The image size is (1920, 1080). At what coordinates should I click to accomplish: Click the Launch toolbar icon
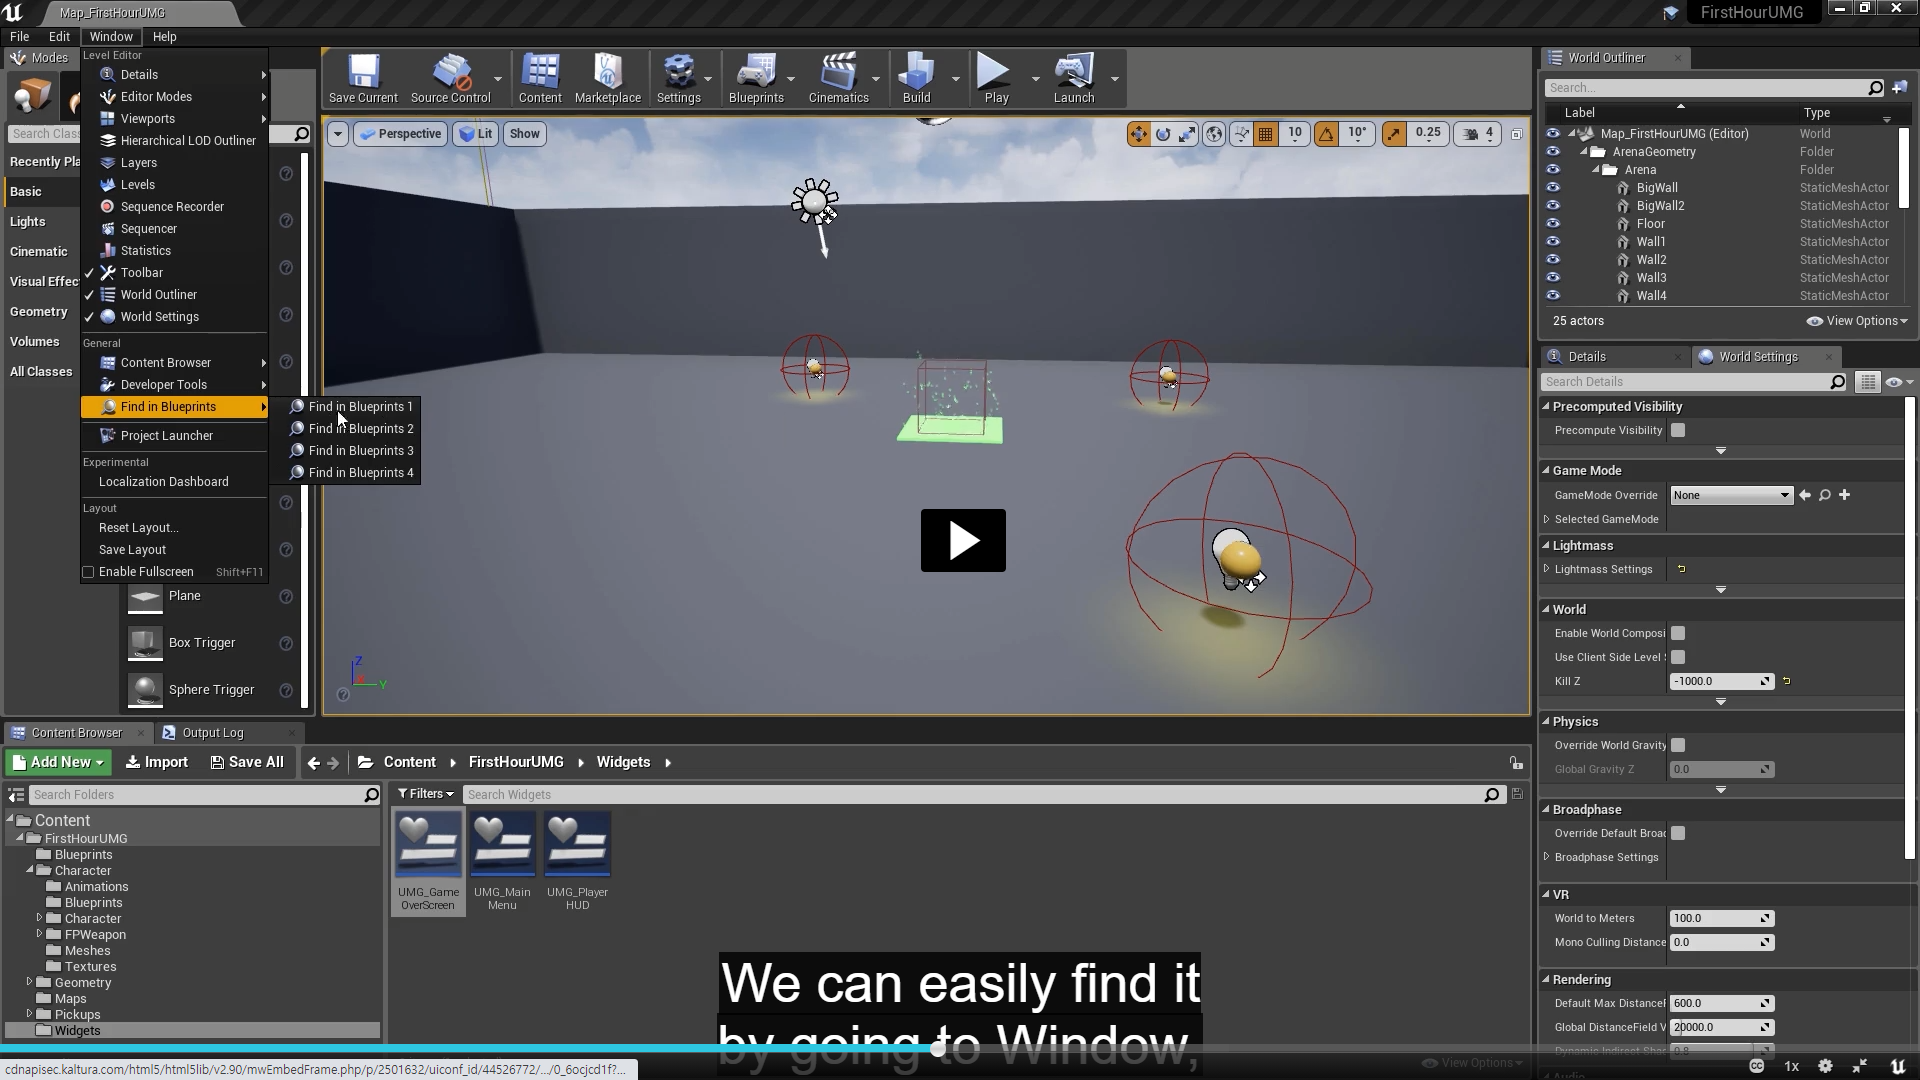coord(1074,72)
